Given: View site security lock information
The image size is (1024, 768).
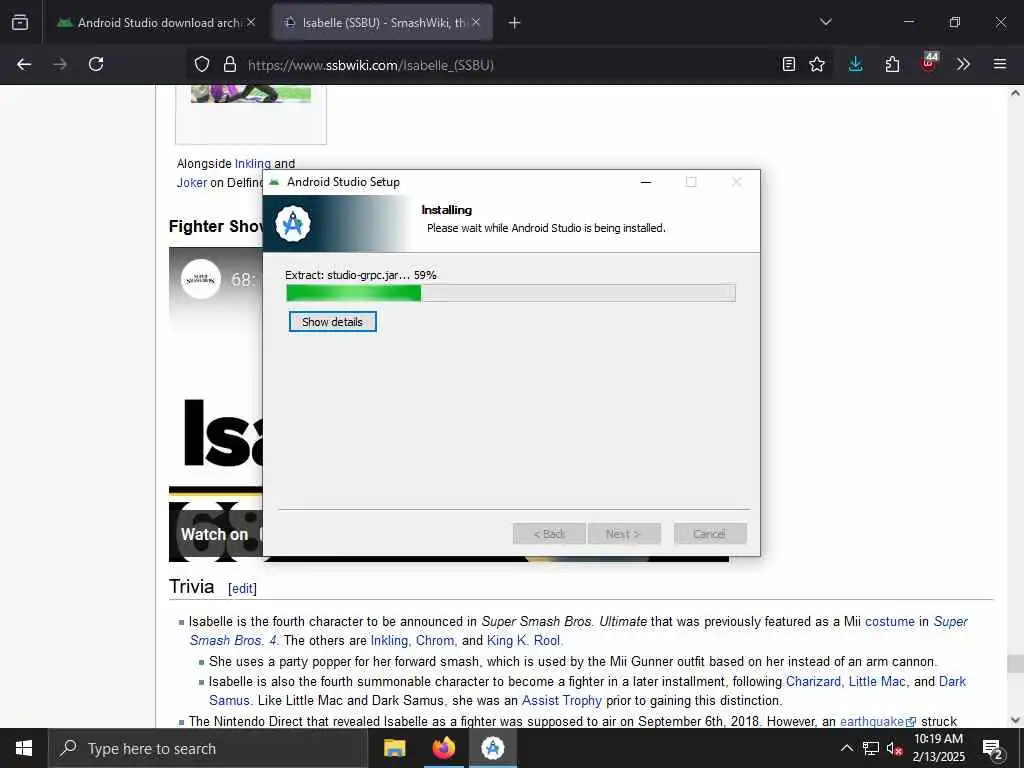Looking at the screenshot, I should point(229,64).
